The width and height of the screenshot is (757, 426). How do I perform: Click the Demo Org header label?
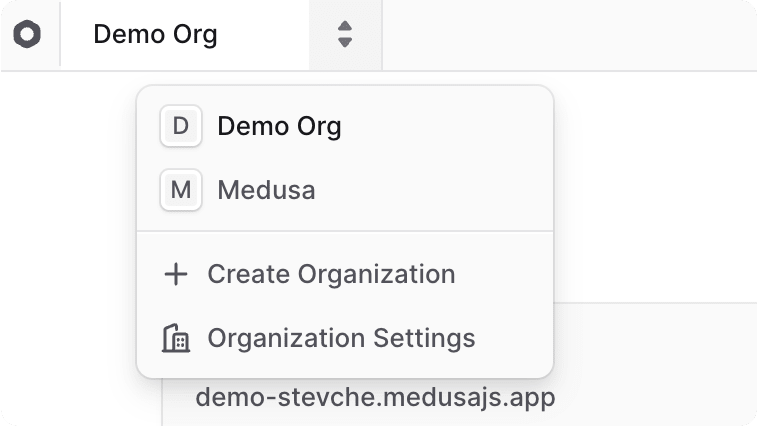pos(155,34)
